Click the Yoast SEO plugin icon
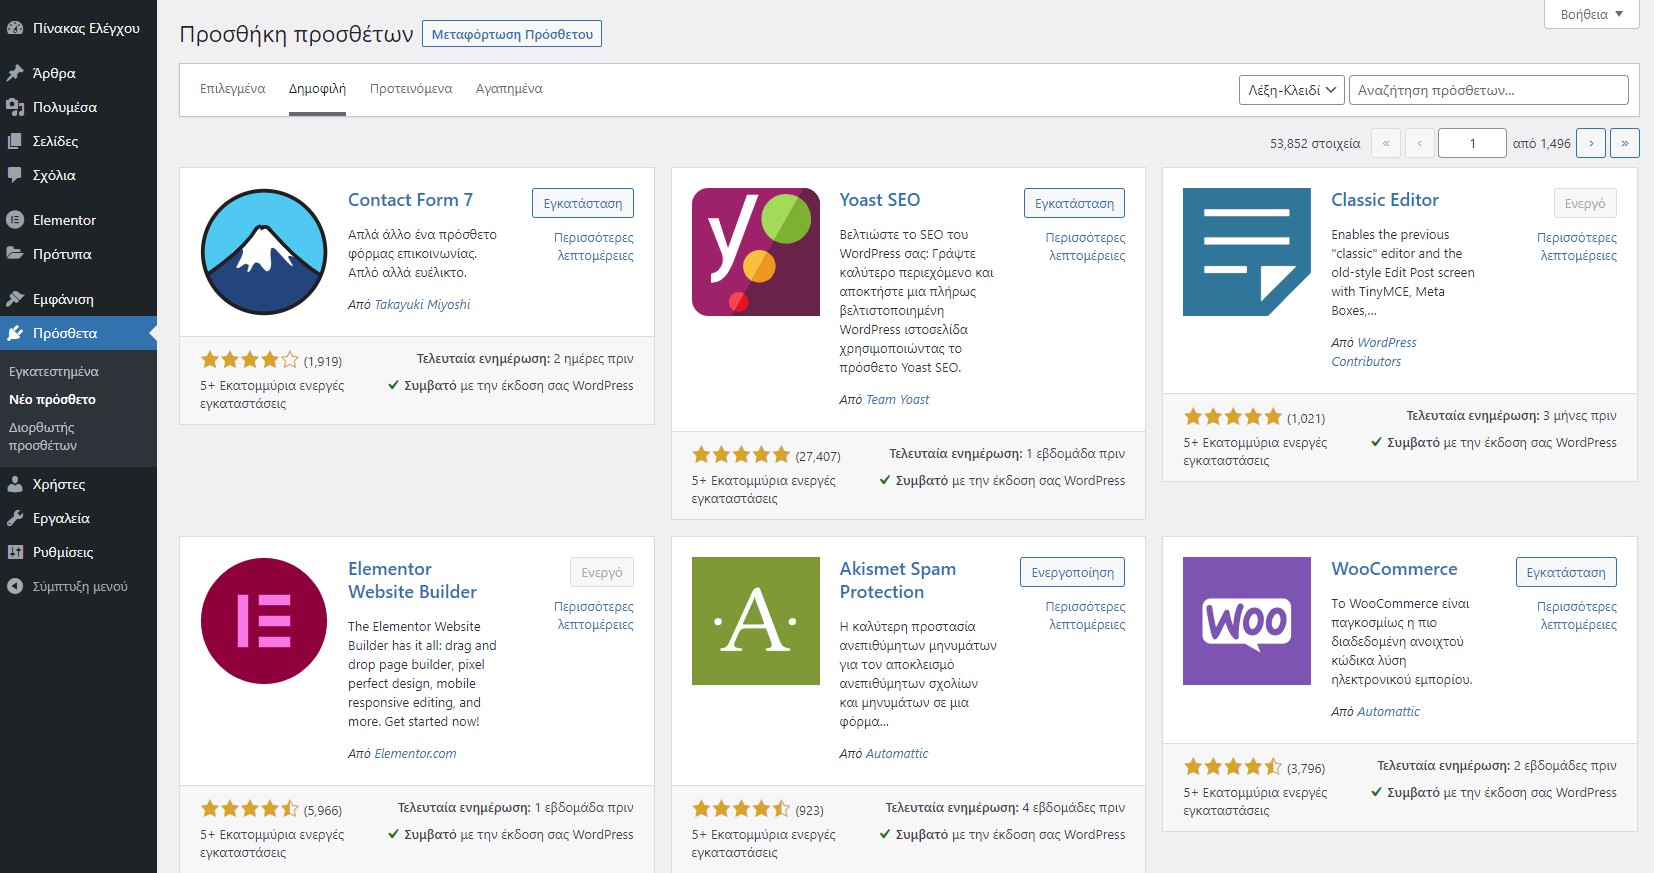The height and width of the screenshot is (873, 1654). pos(755,252)
